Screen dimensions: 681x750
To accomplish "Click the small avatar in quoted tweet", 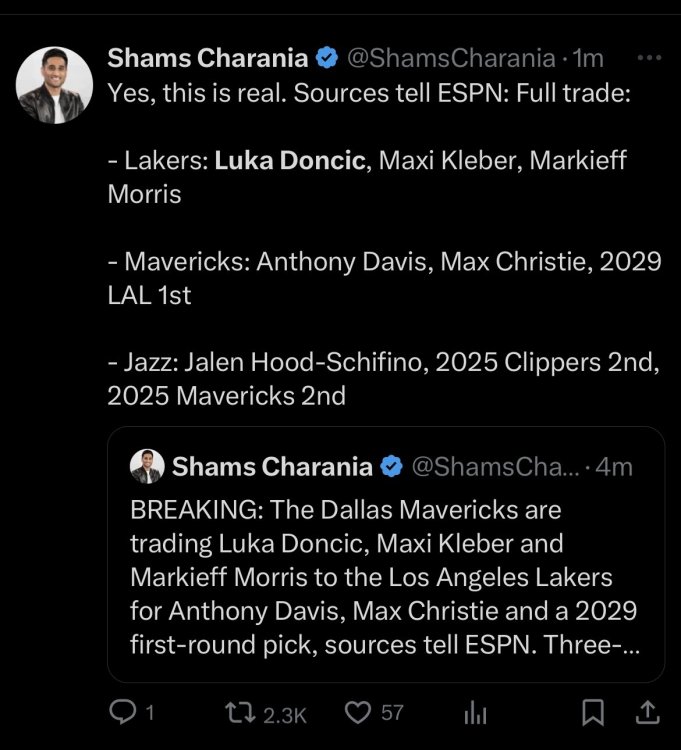I will 147,466.
